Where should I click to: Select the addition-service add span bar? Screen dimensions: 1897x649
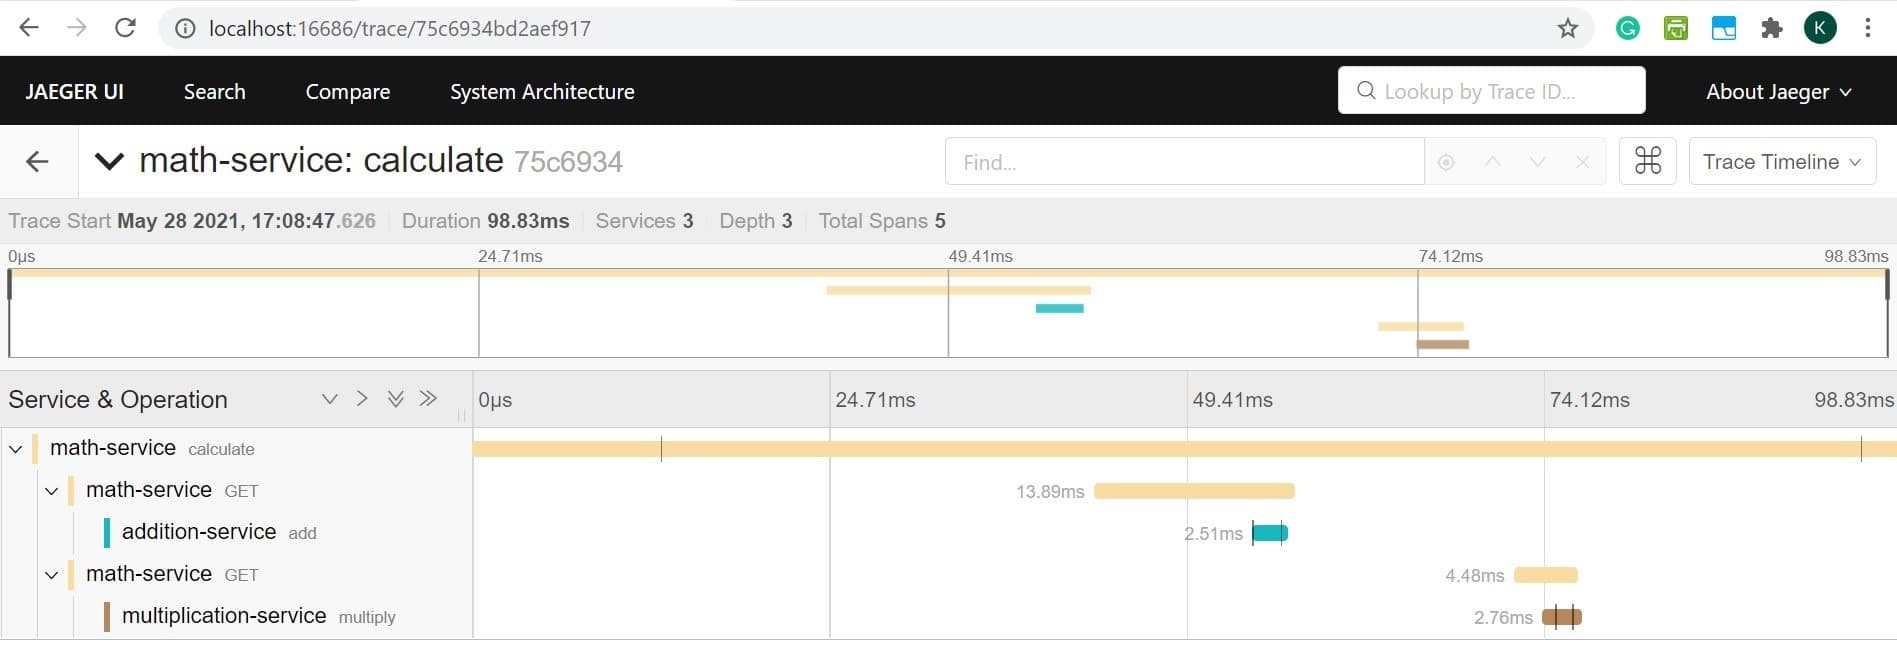pos(1269,533)
